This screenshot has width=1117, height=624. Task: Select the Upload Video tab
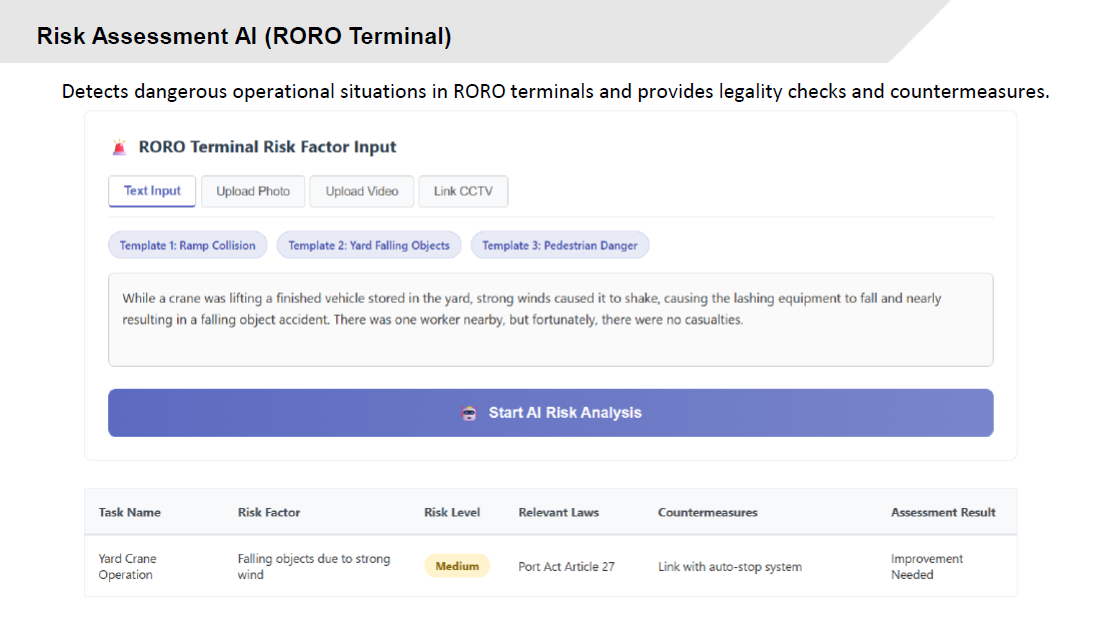point(361,191)
